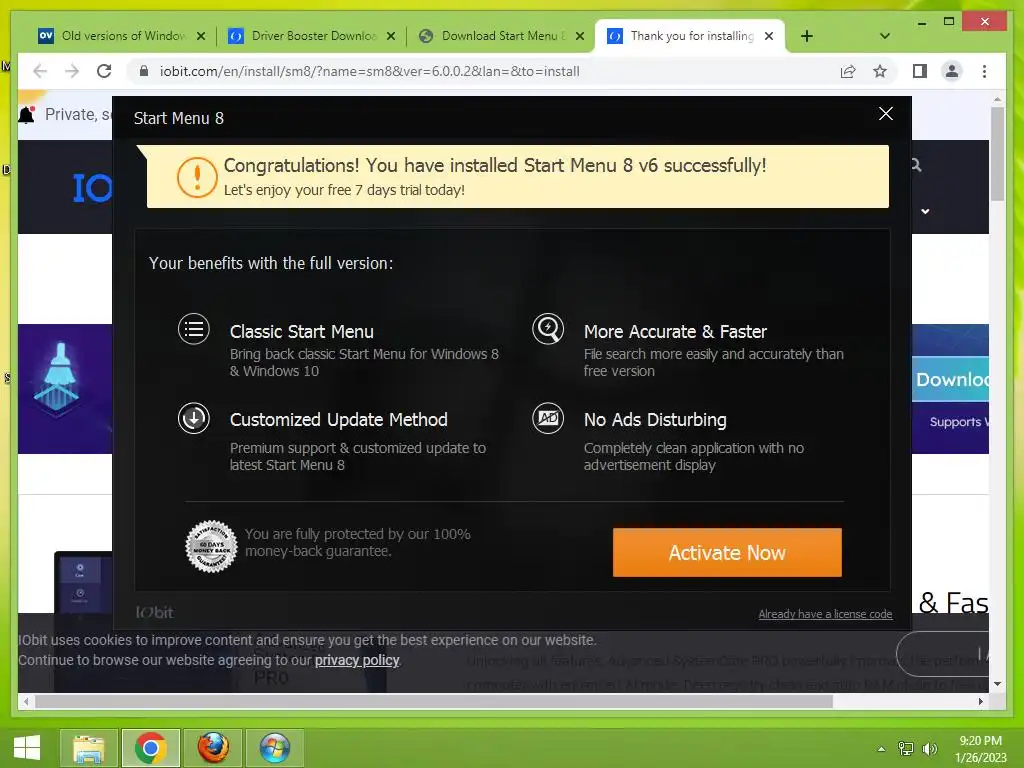Click the IObit logo on the webpage

click(92, 188)
